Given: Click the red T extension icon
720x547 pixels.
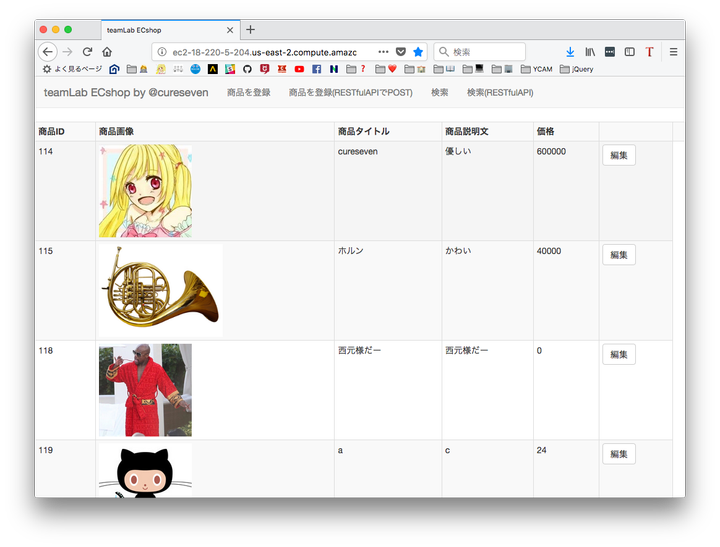Looking at the screenshot, I should pyautogui.click(x=649, y=52).
